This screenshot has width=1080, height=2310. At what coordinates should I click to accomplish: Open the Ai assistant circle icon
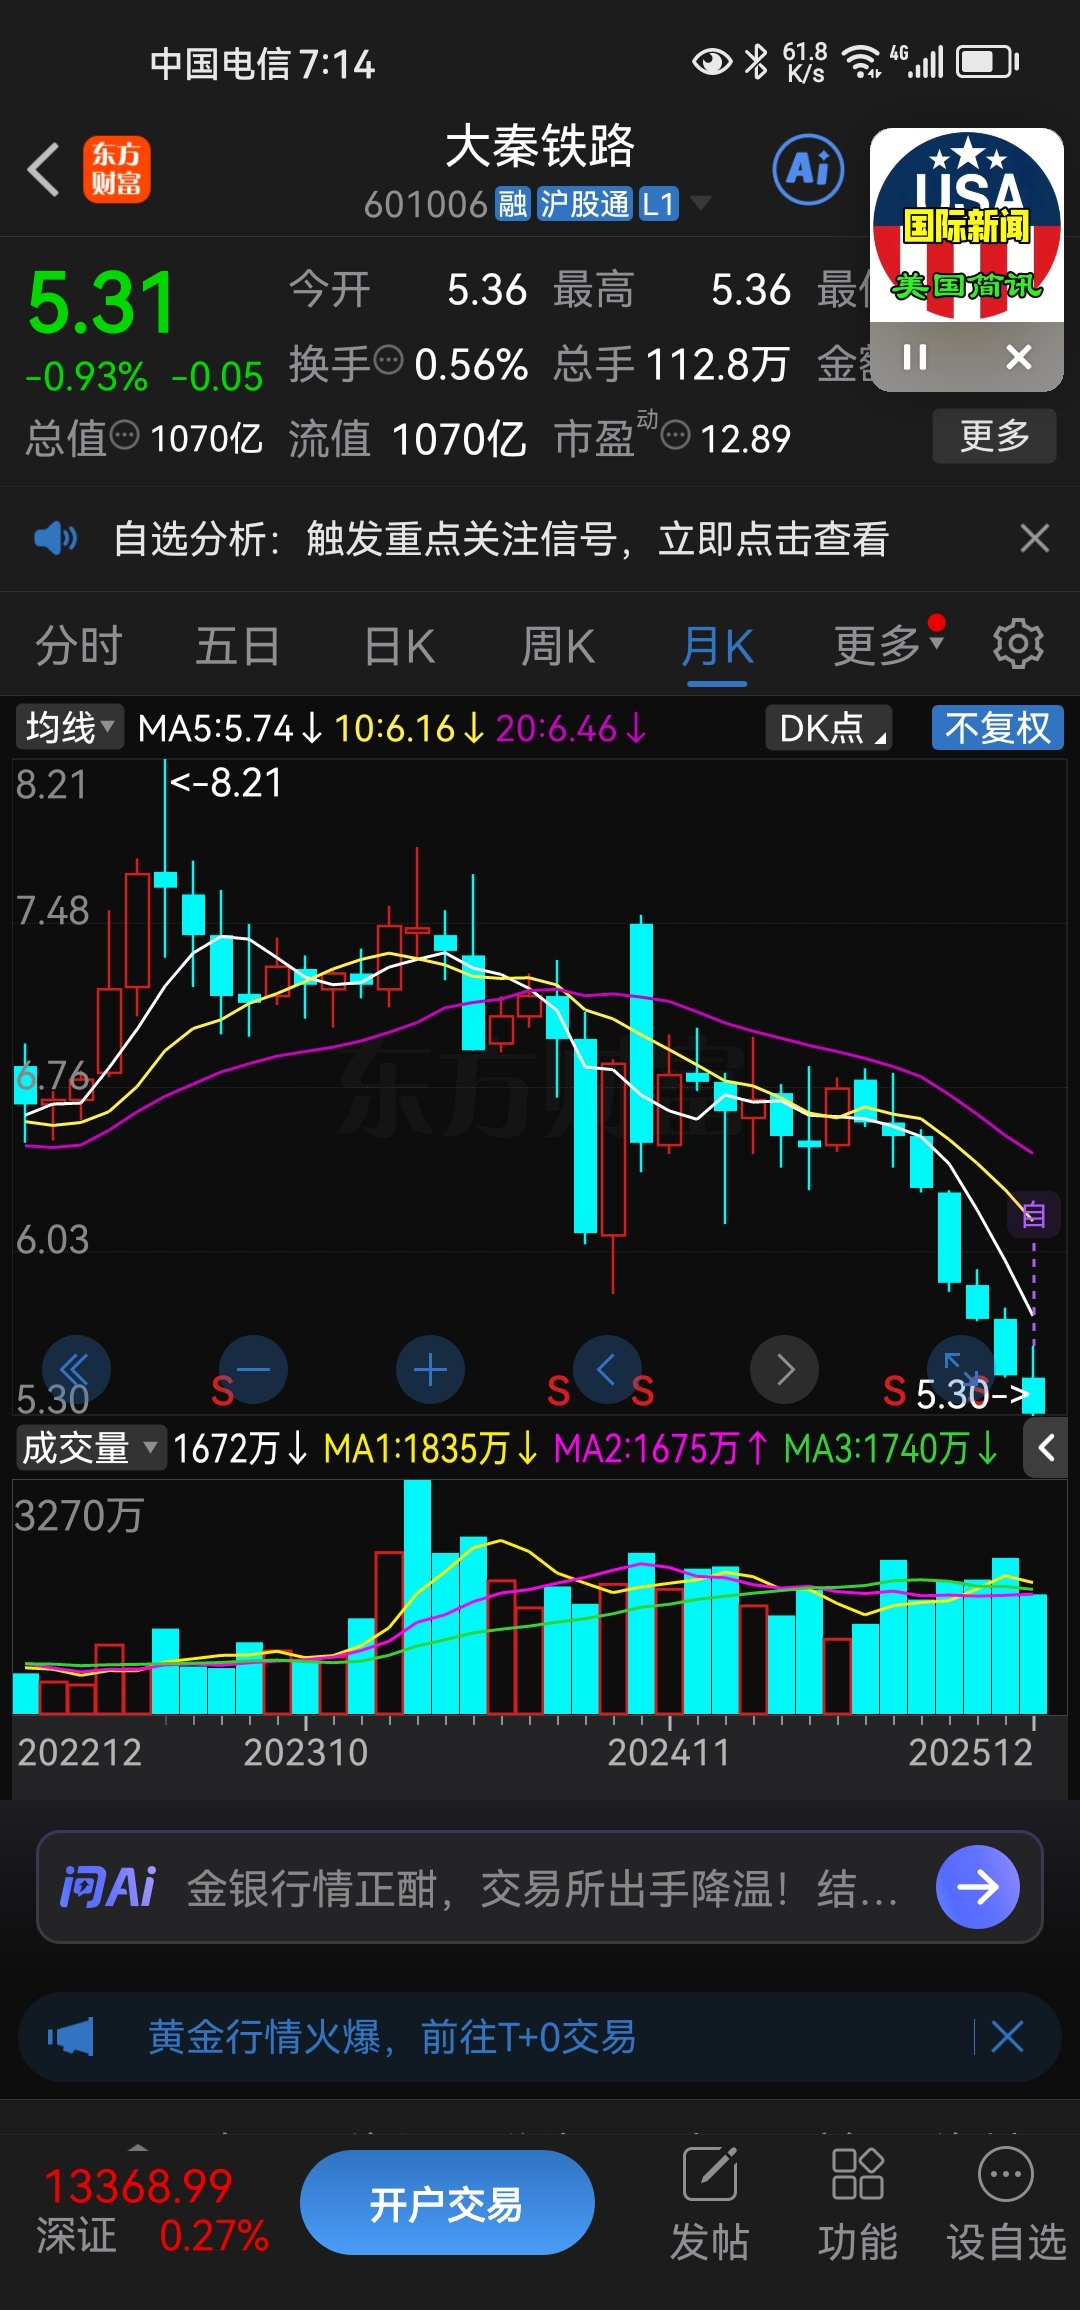click(808, 169)
